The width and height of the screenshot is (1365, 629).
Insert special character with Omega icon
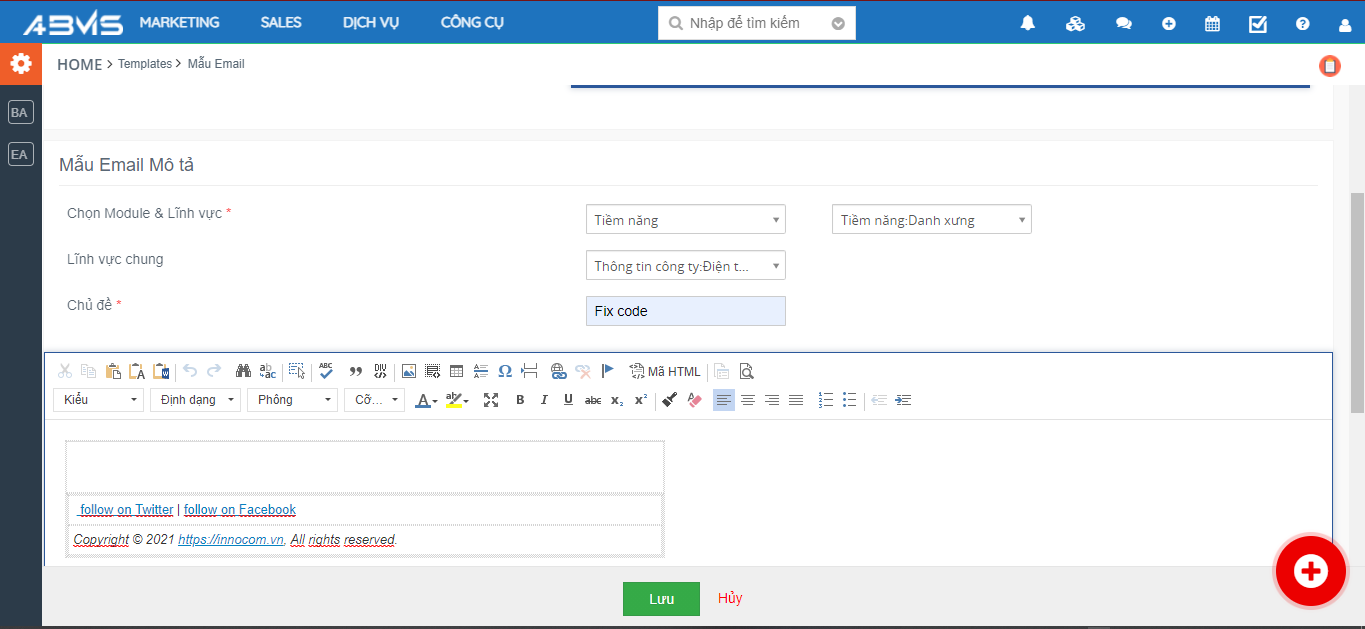point(505,371)
